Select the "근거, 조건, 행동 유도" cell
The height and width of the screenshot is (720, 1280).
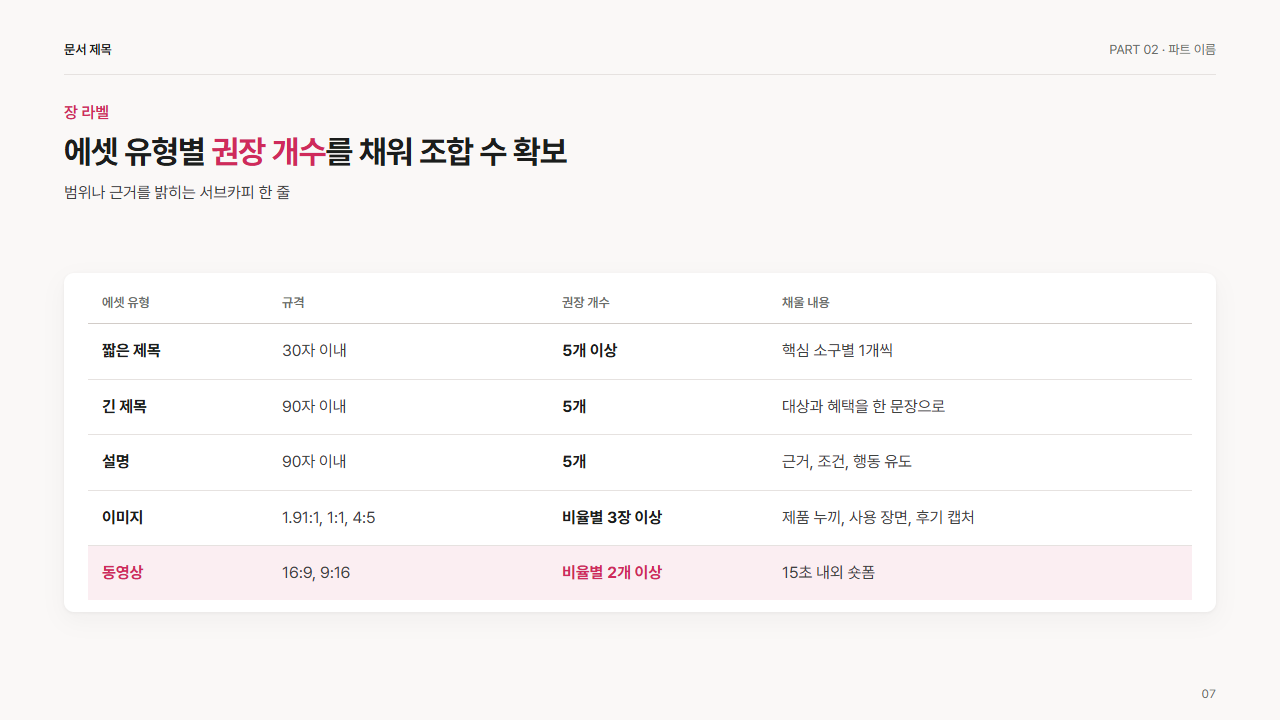847,462
